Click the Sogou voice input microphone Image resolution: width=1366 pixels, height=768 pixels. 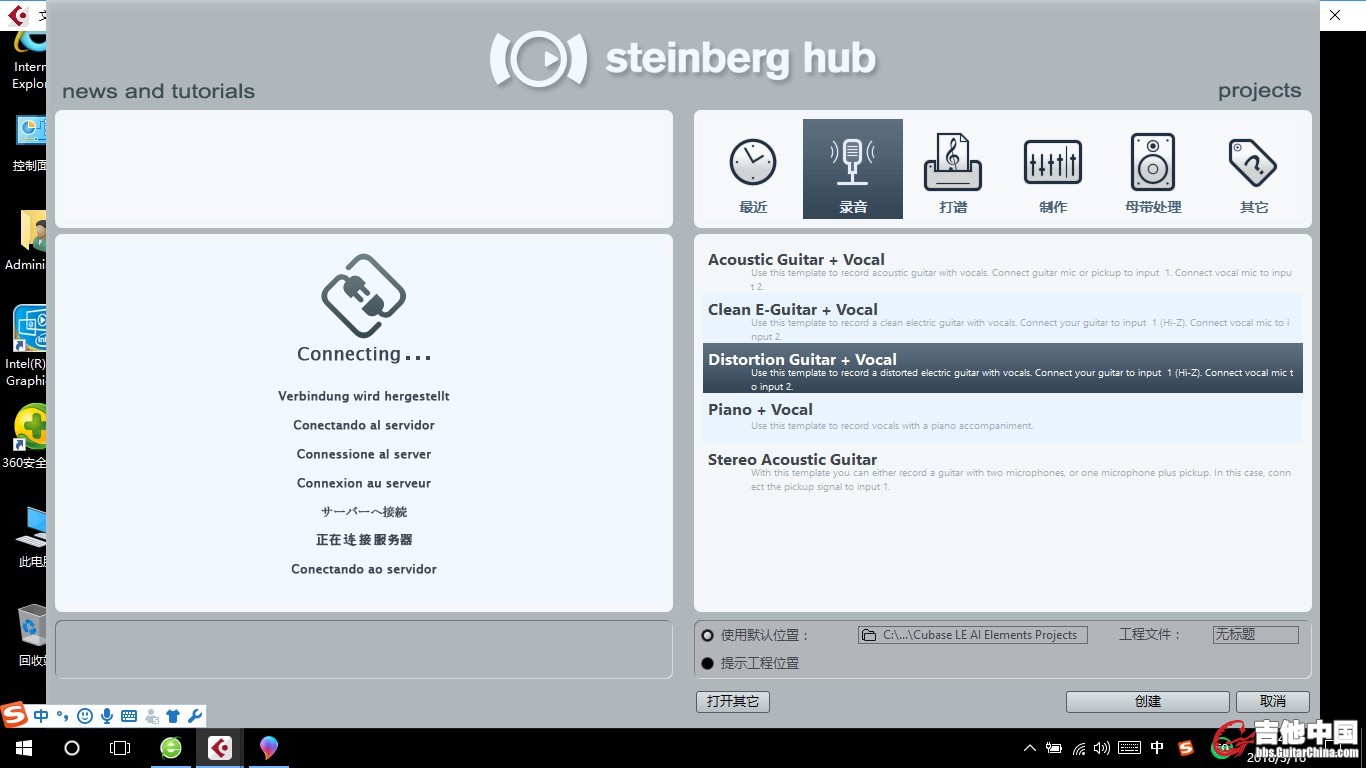[x=107, y=716]
